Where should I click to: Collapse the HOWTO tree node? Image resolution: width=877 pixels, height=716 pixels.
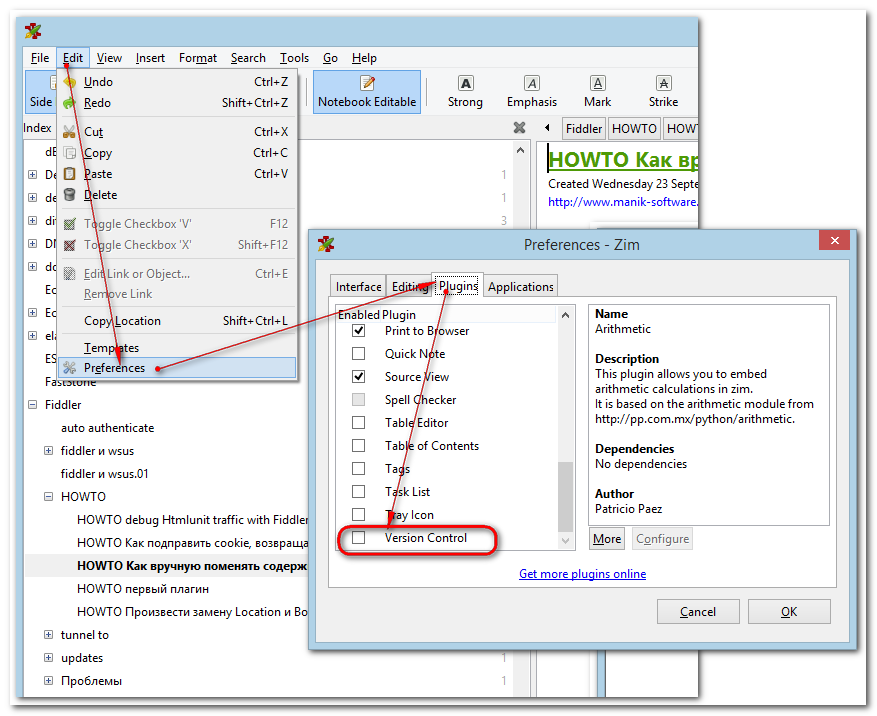49,497
